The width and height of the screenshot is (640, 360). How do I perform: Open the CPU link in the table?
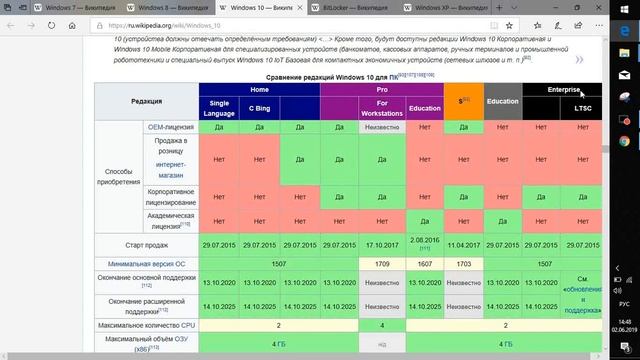188,325
